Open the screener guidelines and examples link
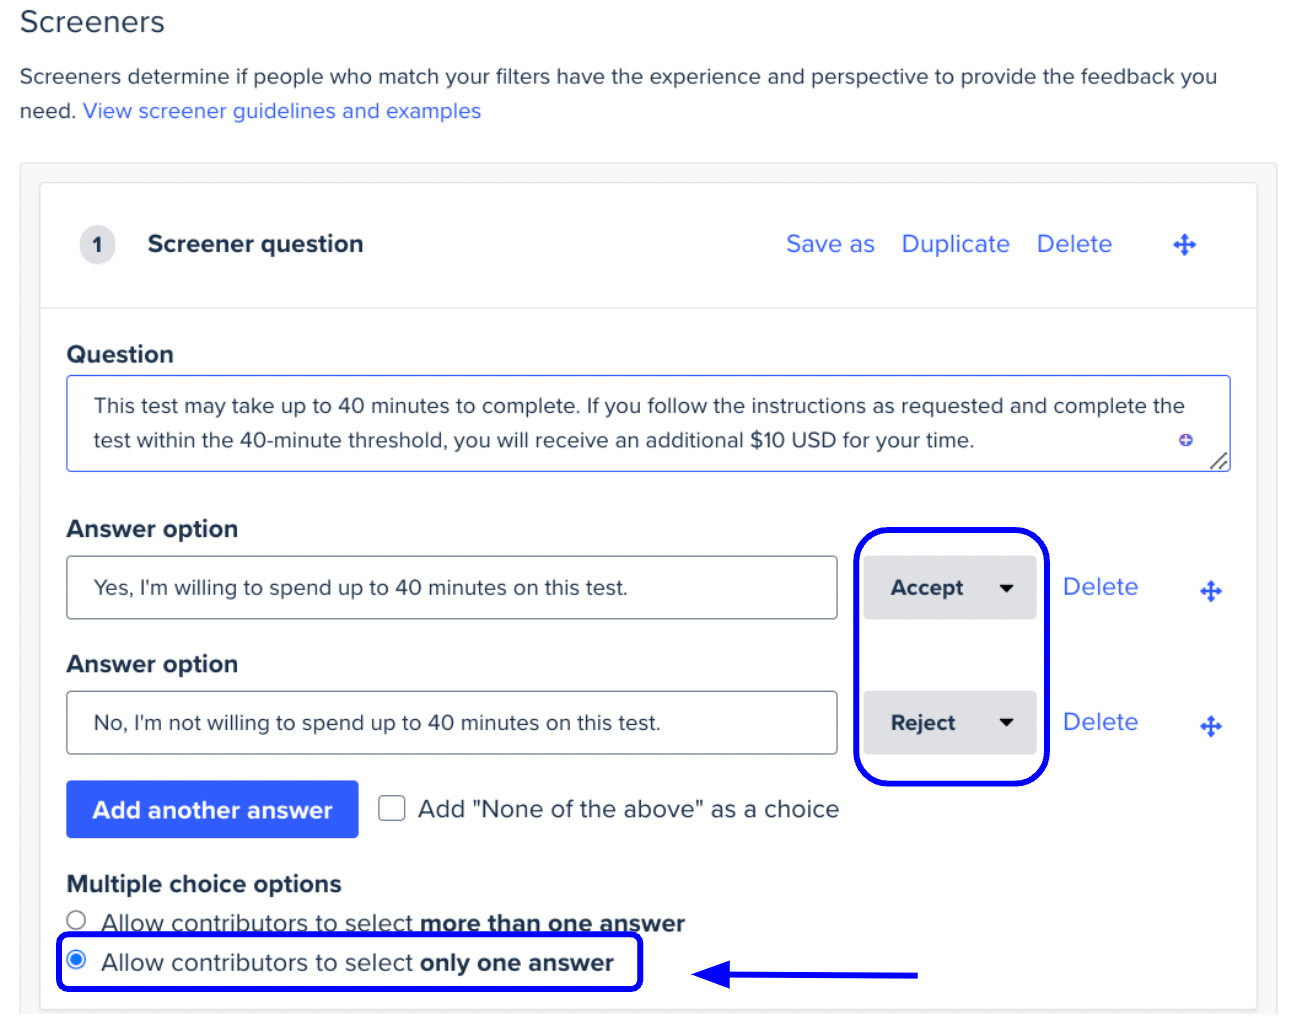Image resolution: width=1300 pixels, height=1028 pixels. pos(282,111)
